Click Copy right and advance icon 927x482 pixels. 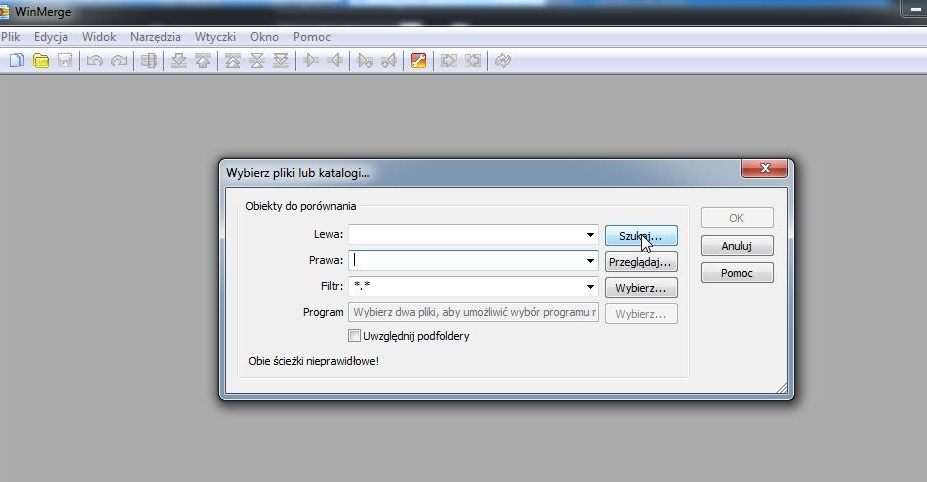365,60
